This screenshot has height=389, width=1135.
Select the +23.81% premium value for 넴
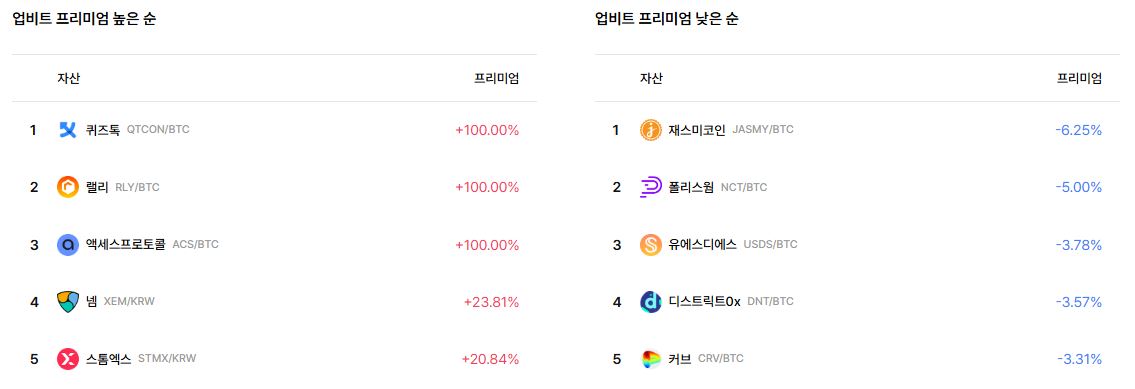point(491,302)
